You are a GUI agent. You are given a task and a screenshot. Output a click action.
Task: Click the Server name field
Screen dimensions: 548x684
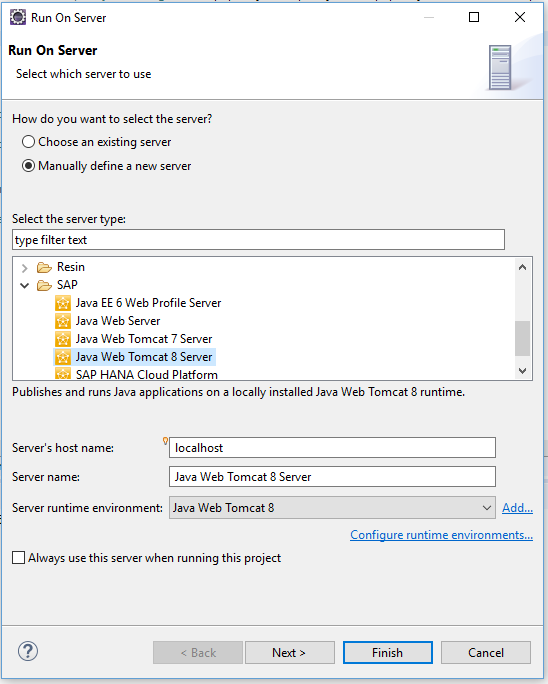pyautogui.click(x=332, y=476)
